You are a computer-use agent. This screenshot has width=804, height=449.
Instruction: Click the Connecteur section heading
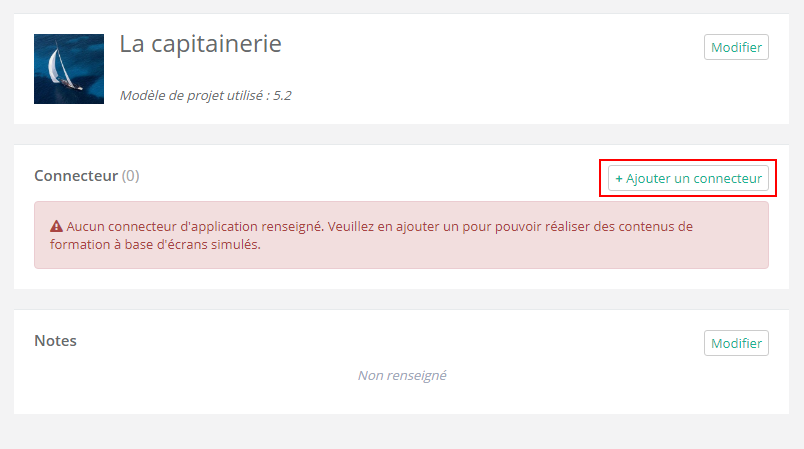coord(76,176)
